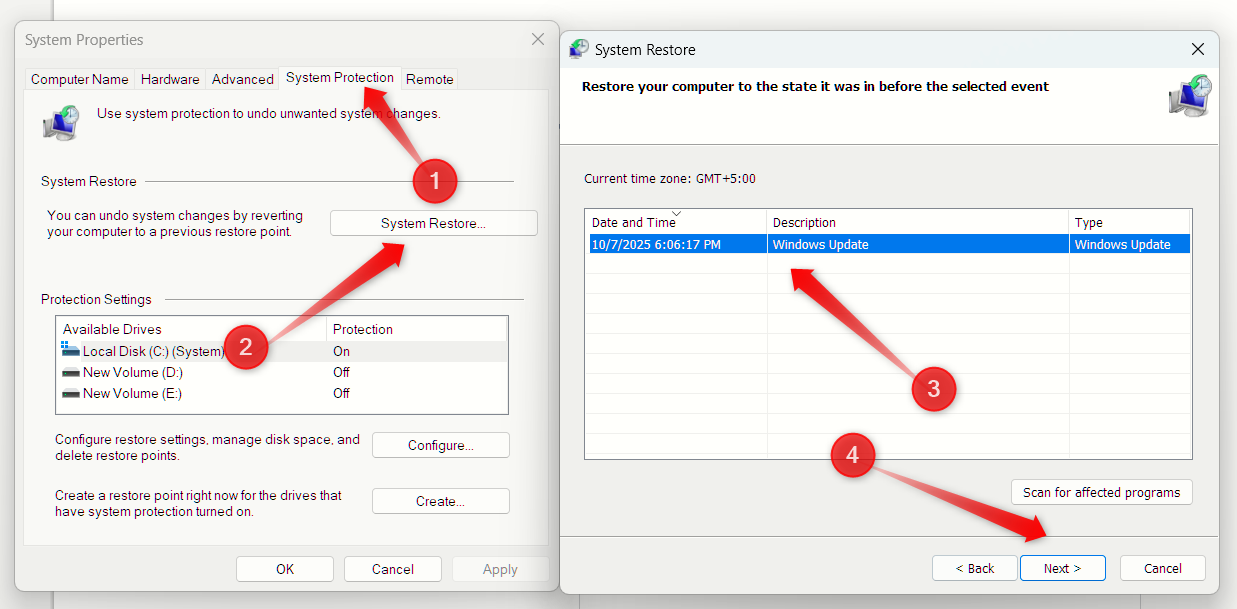Sort by Description column header

pos(917,222)
